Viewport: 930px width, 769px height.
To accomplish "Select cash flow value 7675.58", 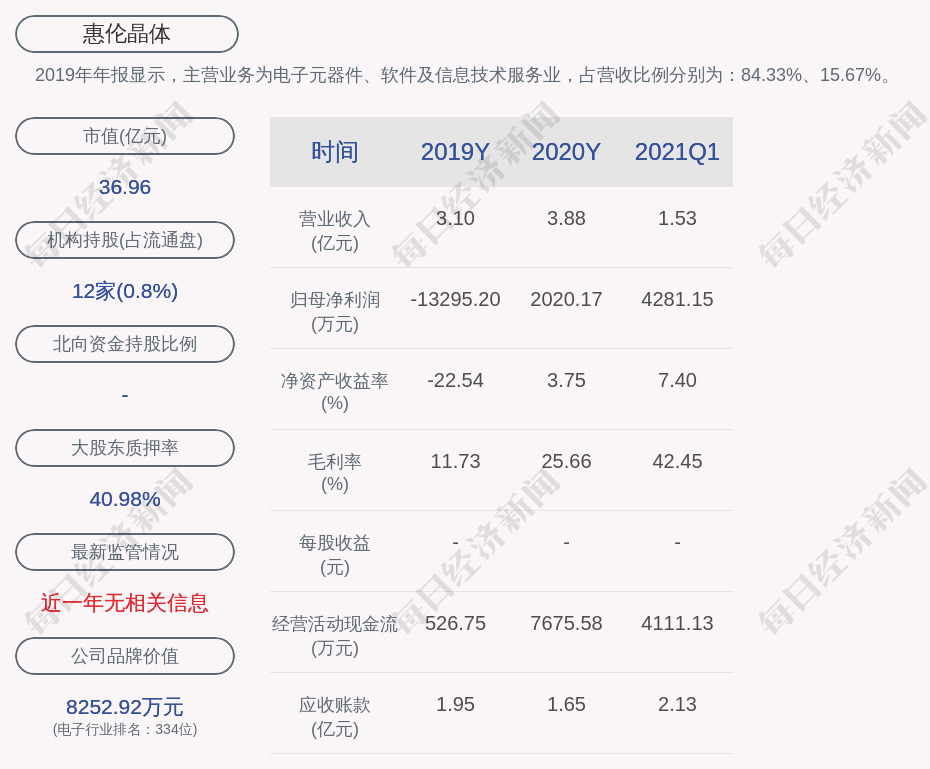I will tap(566, 623).
